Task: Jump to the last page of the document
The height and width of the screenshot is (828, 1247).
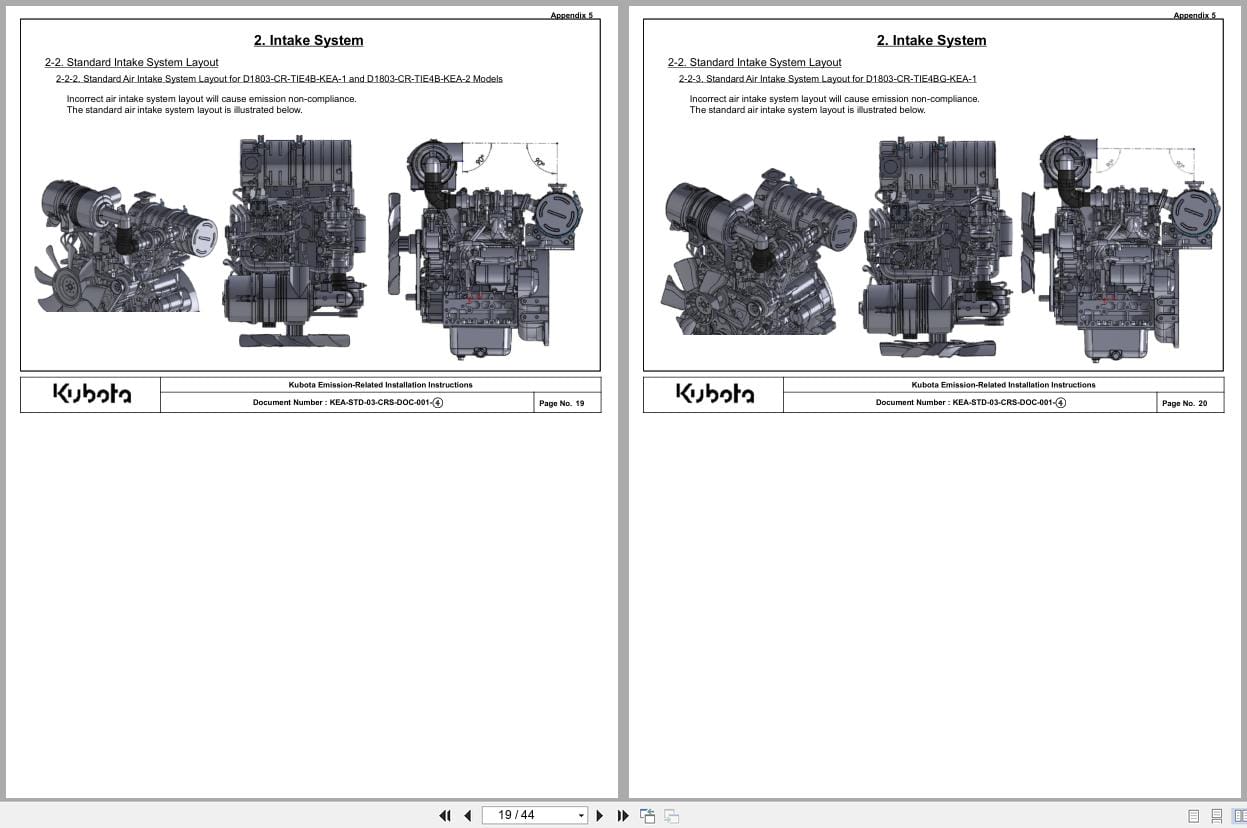Action: [622, 815]
